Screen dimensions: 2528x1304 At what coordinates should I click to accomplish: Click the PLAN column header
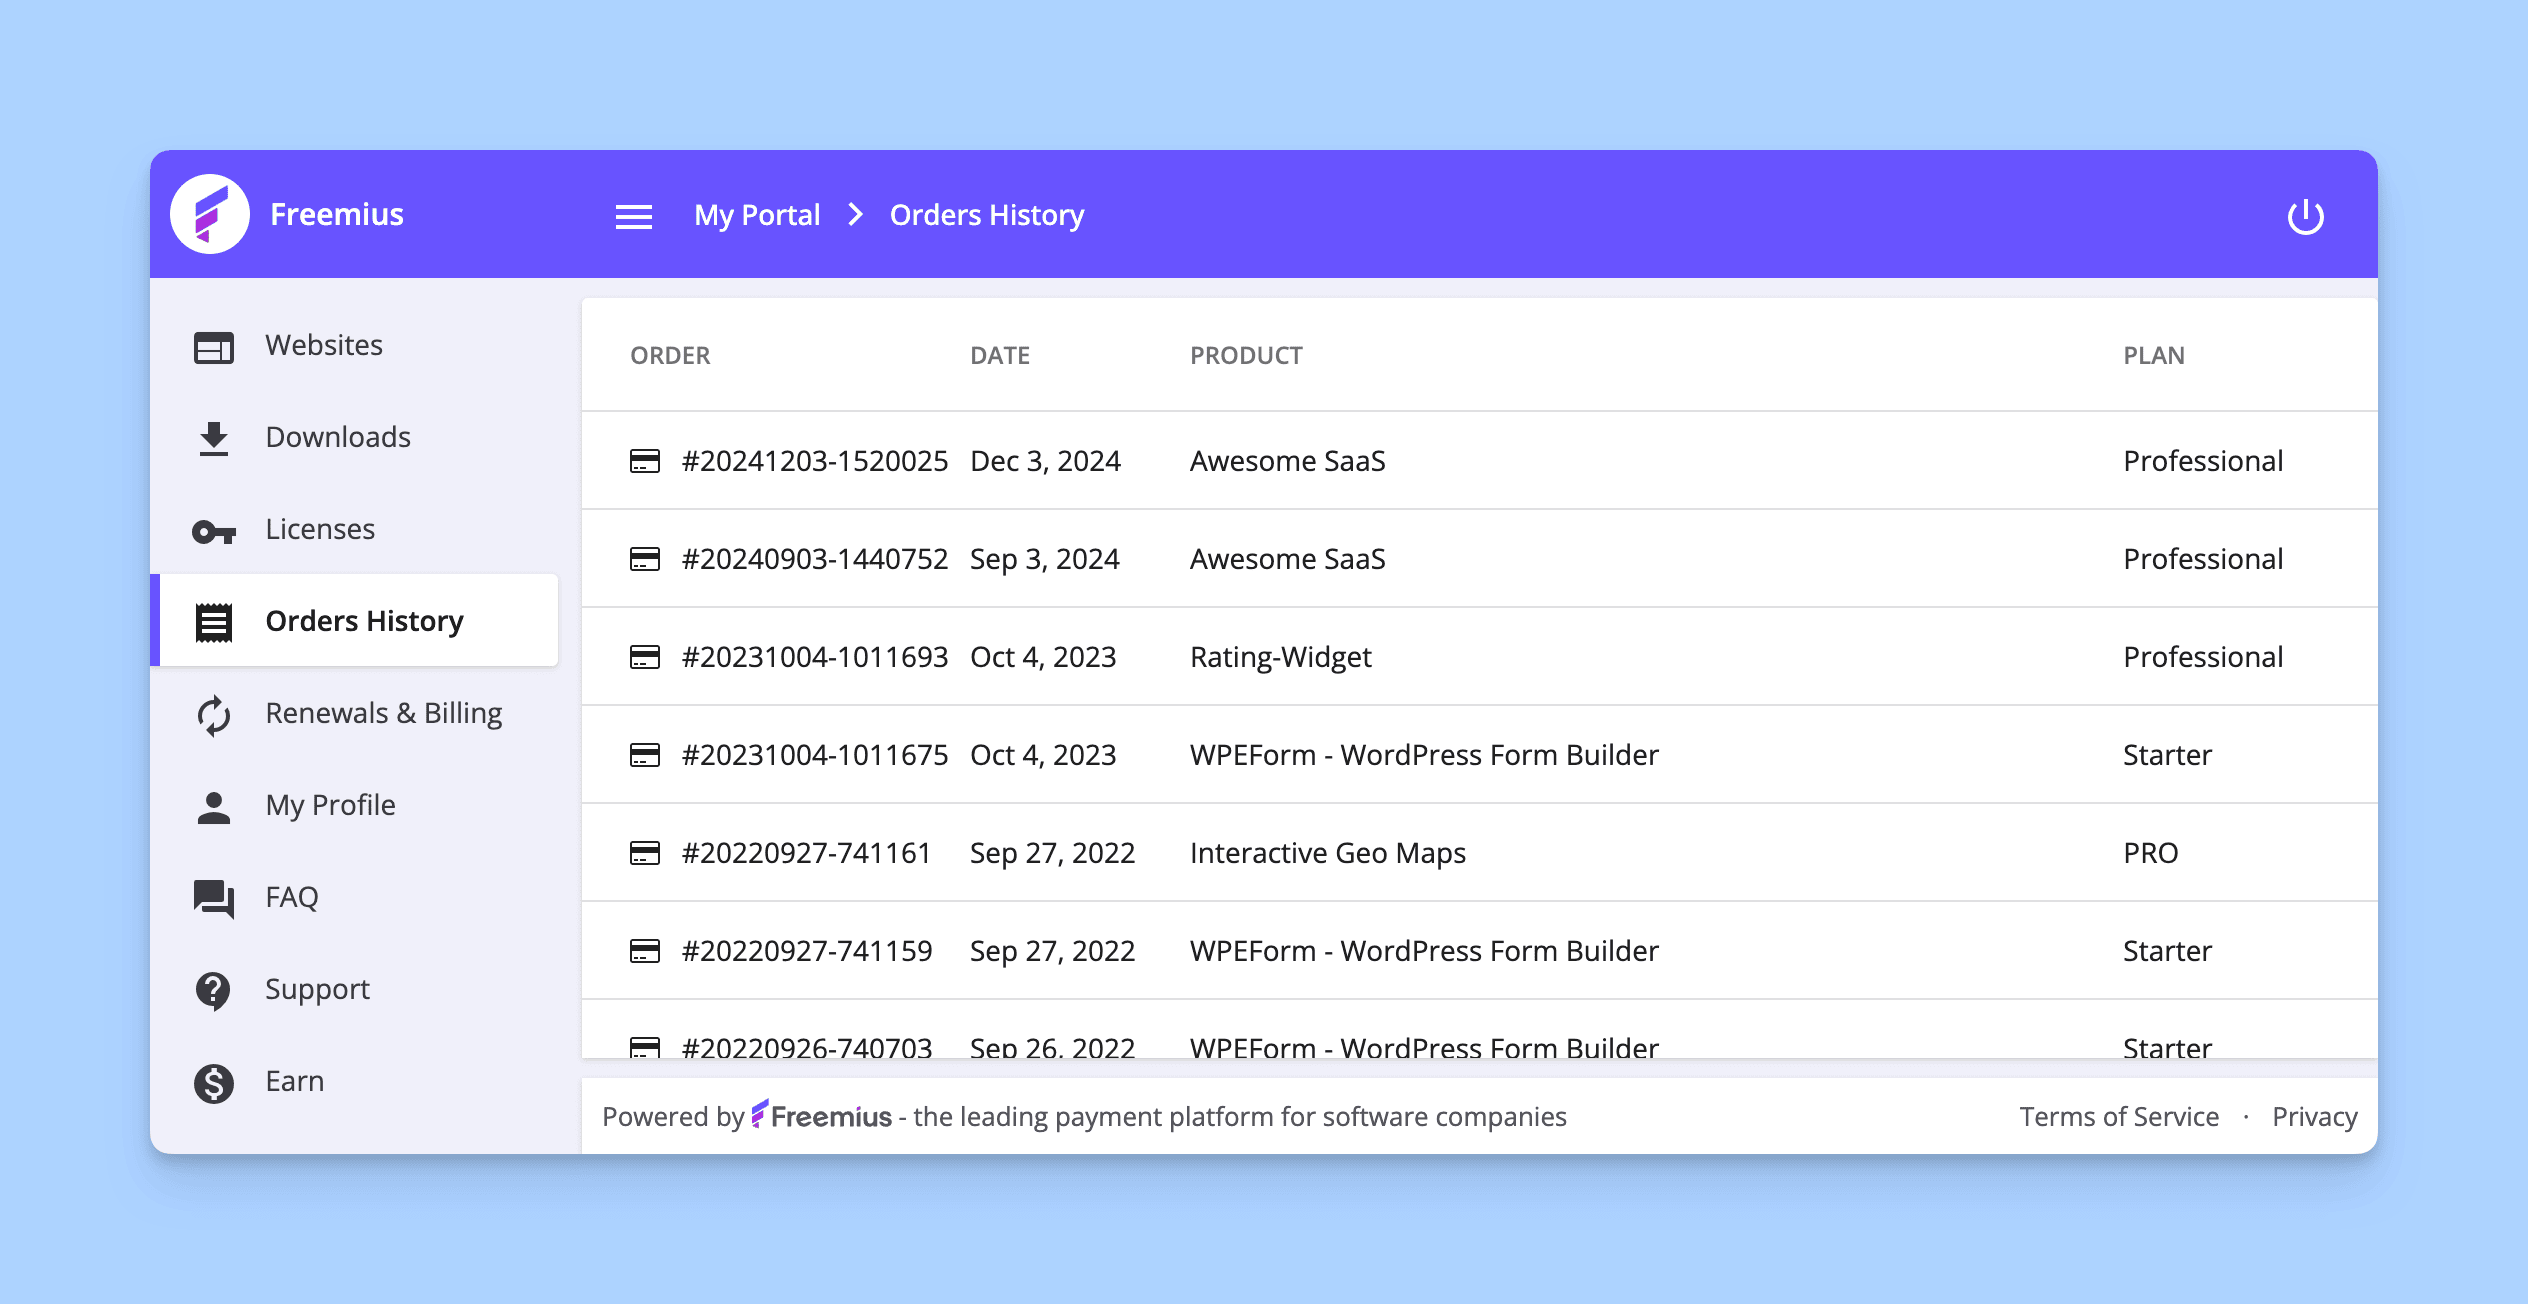pos(2154,355)
